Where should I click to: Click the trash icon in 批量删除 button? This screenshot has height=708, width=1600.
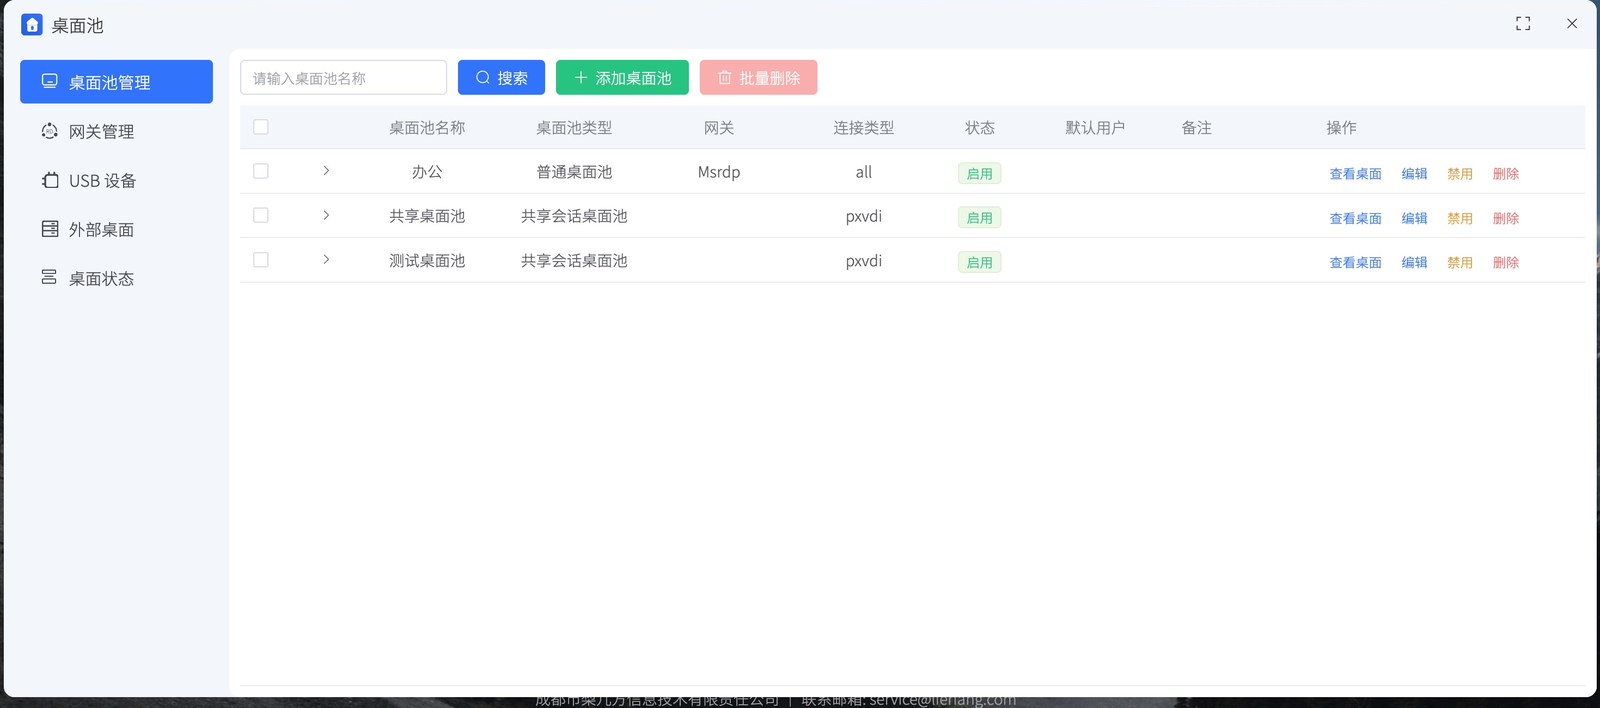tap(725, 77)
